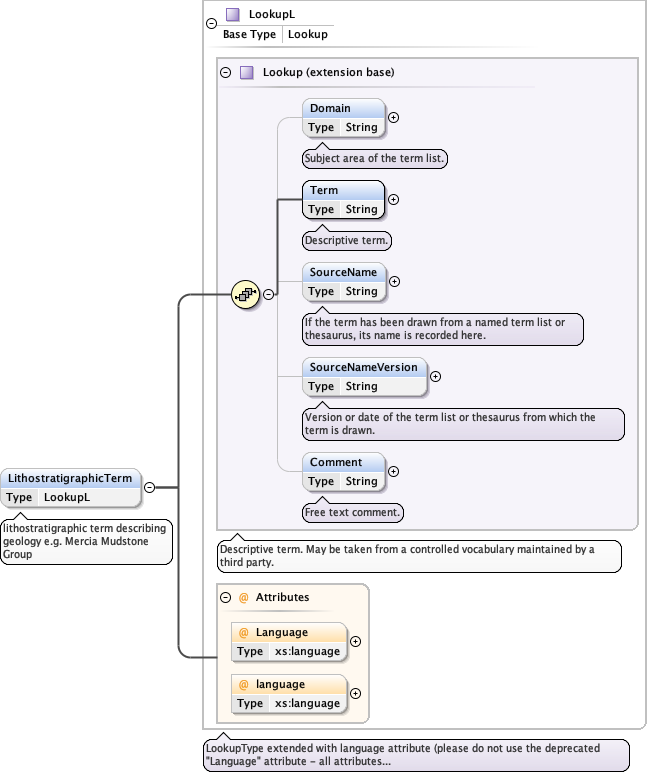Collapse the LookupL type container

coord(210,24)
